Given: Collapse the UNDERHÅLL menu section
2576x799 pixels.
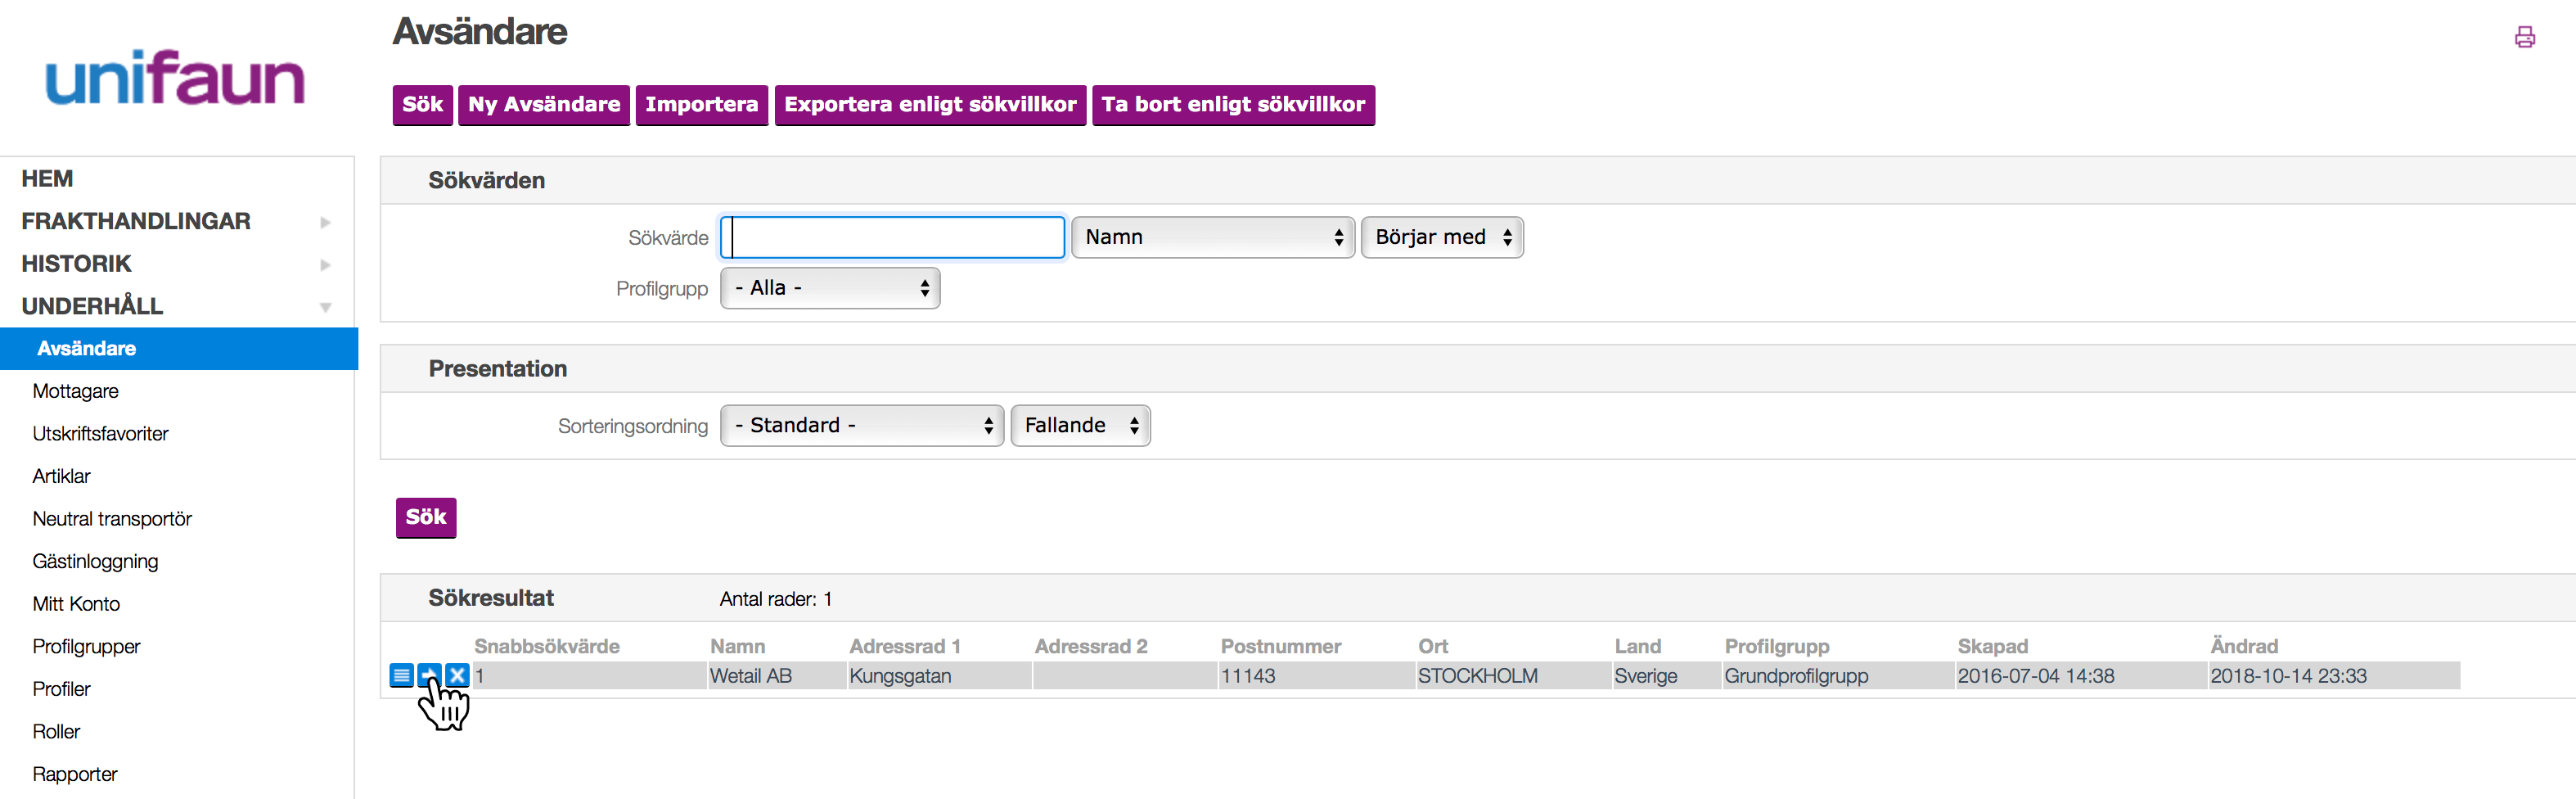Looking at the screenshot, I should [325, 307].
